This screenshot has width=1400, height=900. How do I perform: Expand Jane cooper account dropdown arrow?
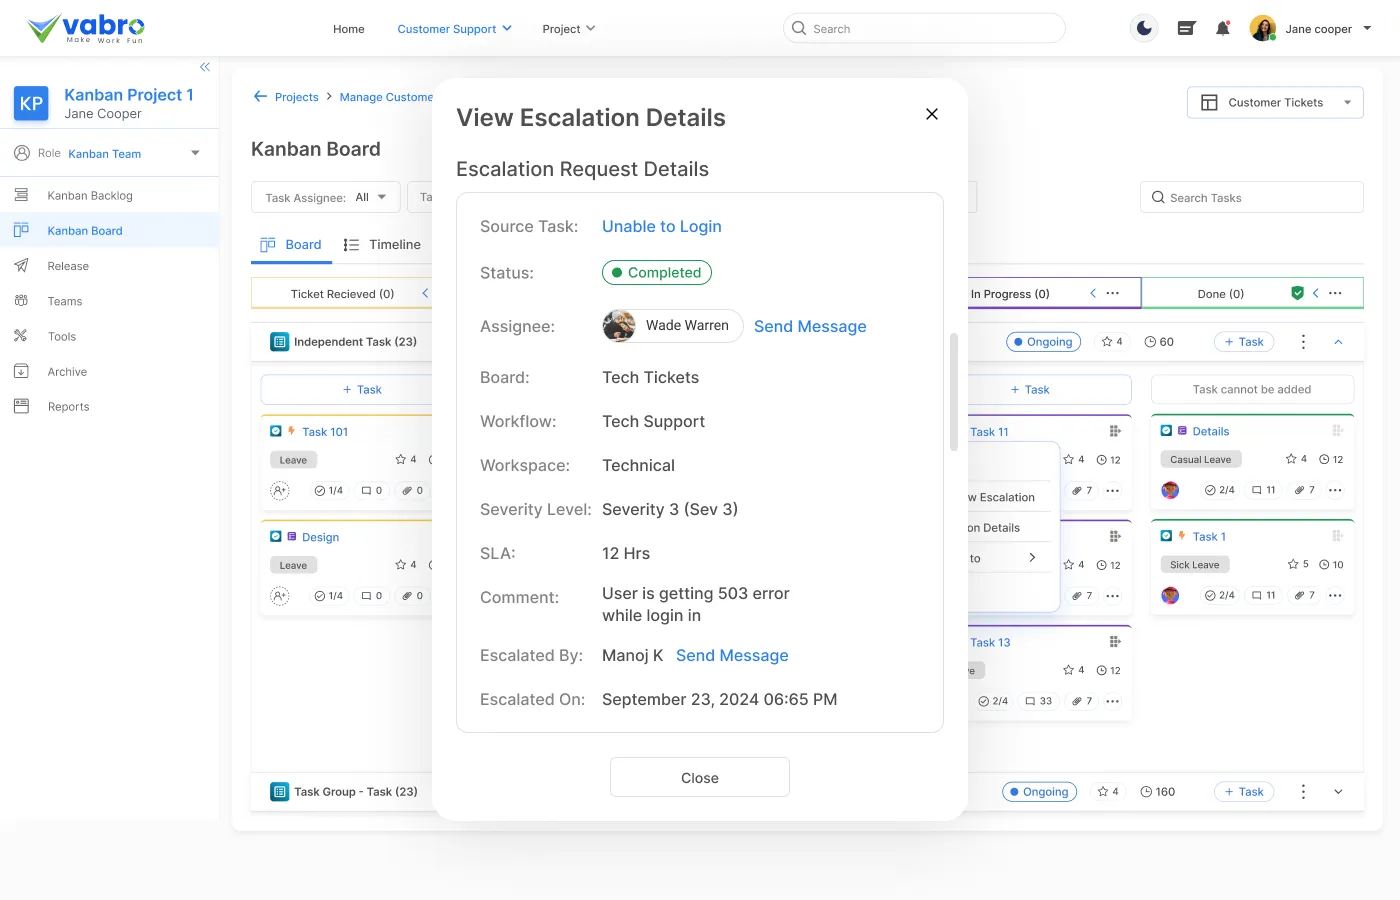click(1367, 28)
